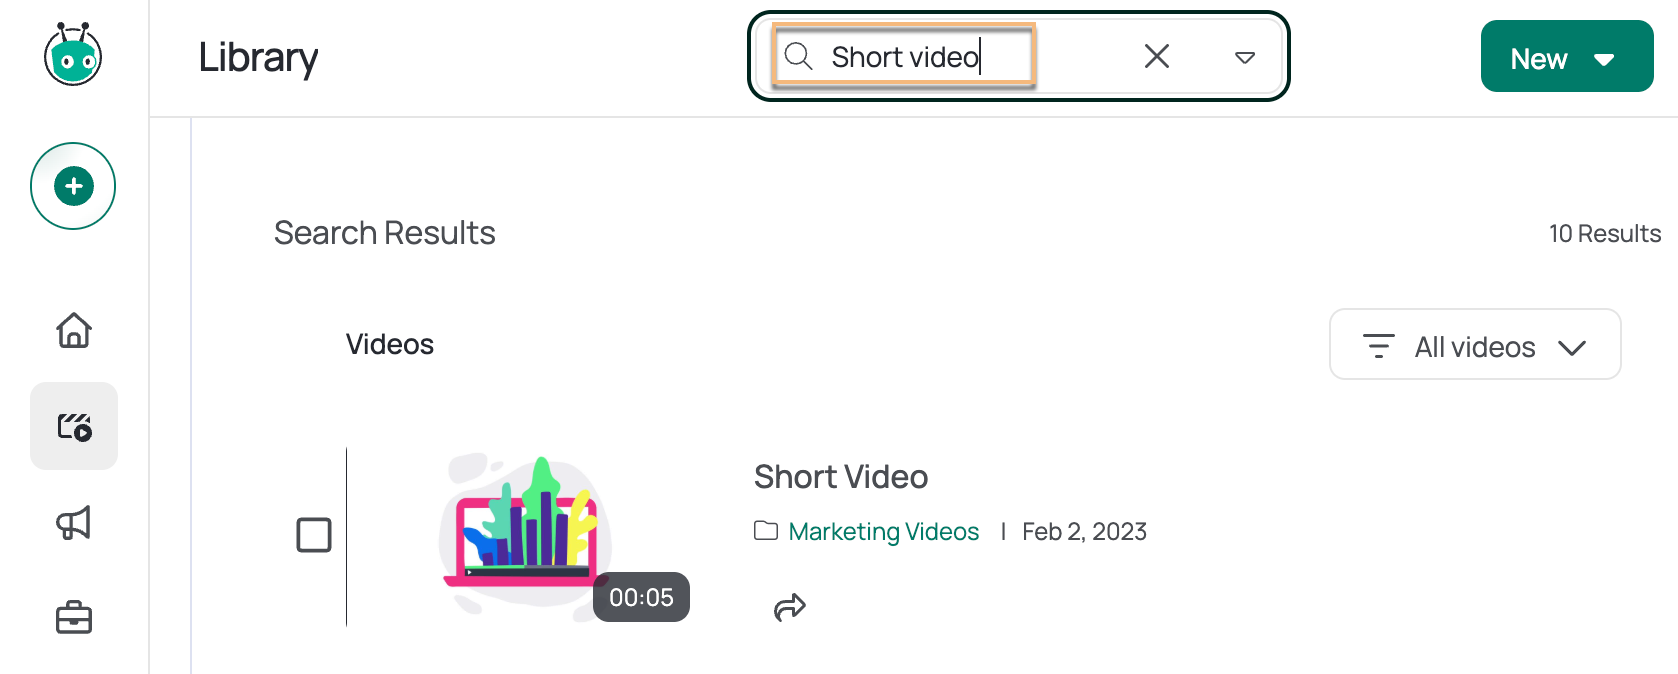Click the Videos section label
1678x674 pixels.
pyautogui.click(x=390, y=344)
